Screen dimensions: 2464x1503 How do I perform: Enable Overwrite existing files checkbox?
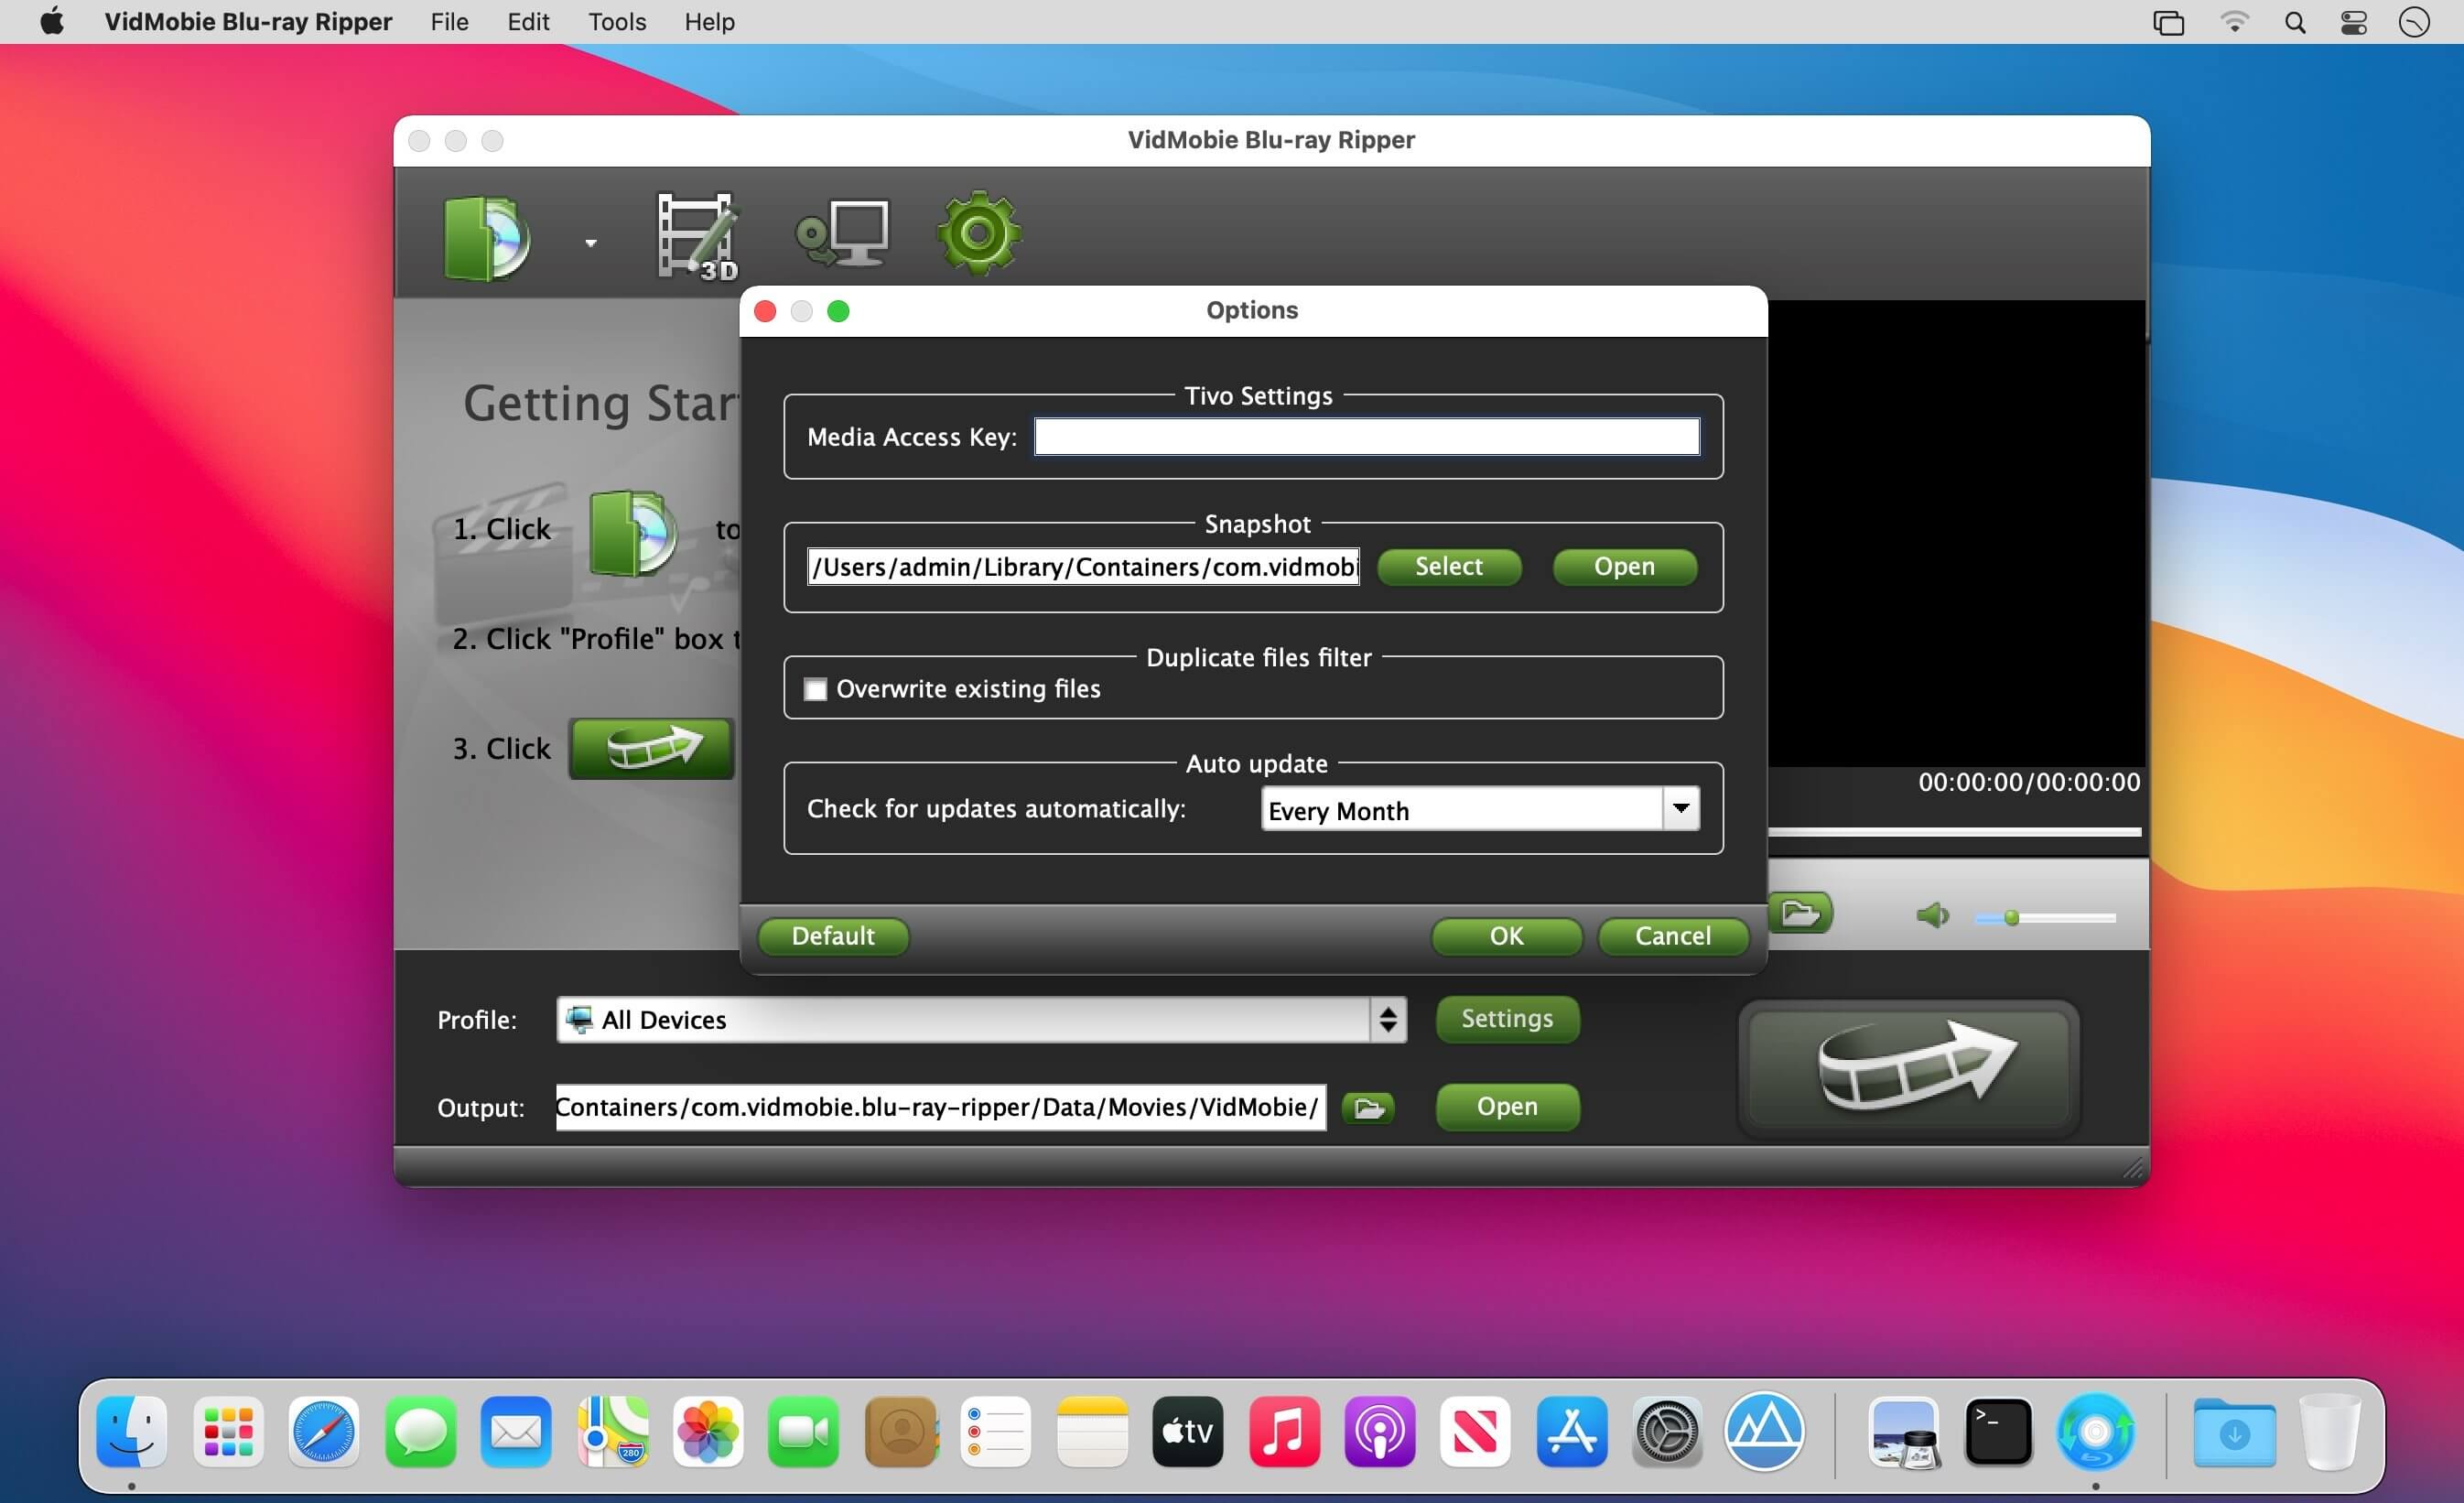[x=816, y=690]
